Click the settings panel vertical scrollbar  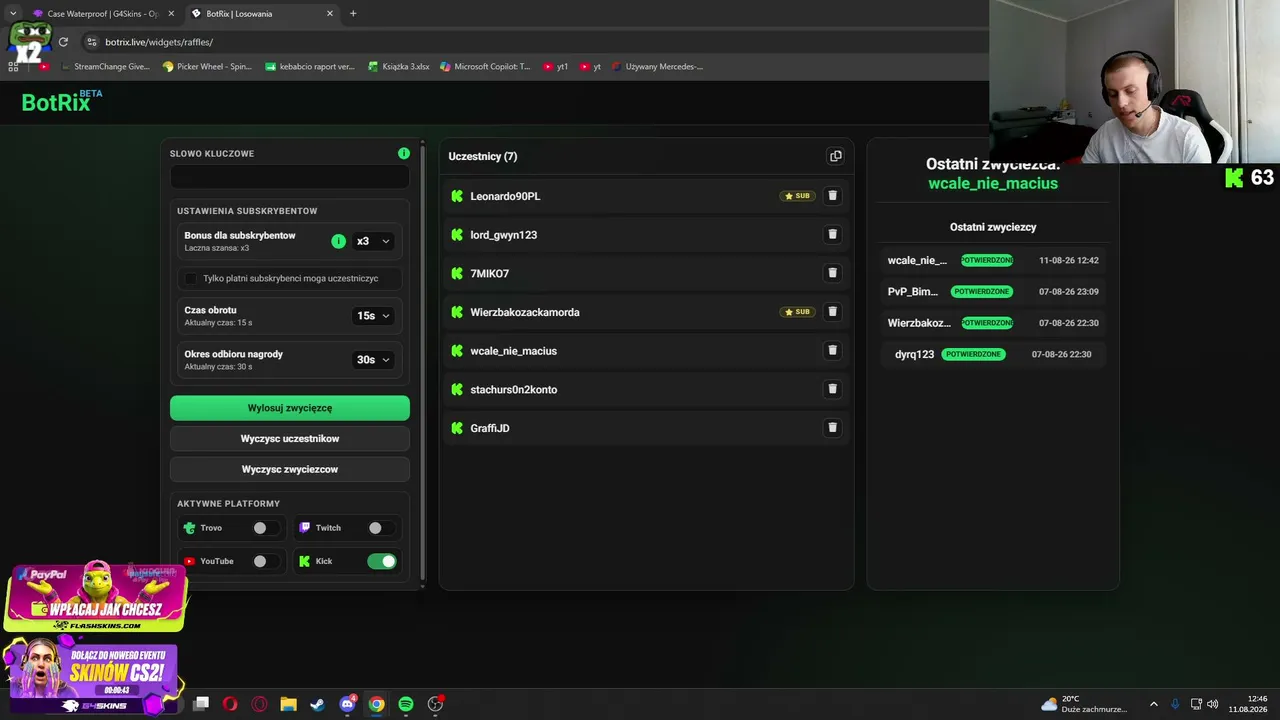pyautogui.click(x=423, y=364)
